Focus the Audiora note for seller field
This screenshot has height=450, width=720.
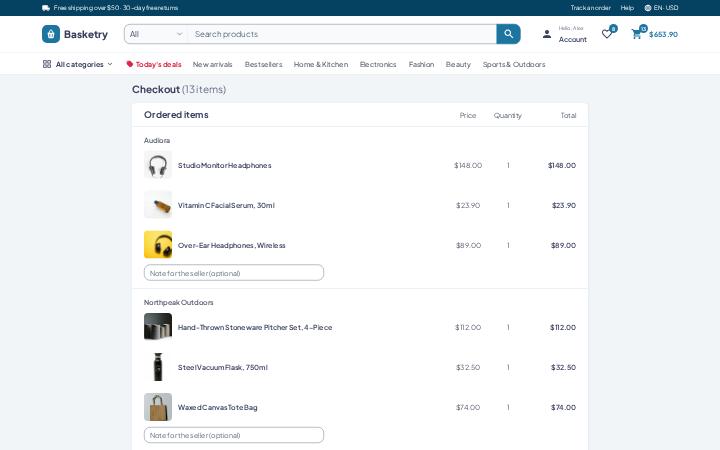(234, 273)
